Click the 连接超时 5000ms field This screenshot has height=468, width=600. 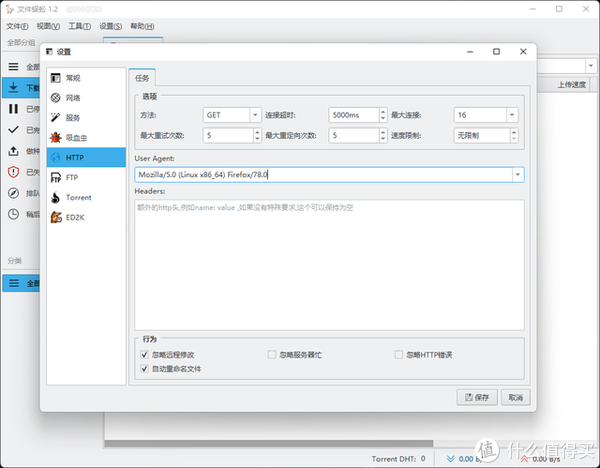pos(354,115)
